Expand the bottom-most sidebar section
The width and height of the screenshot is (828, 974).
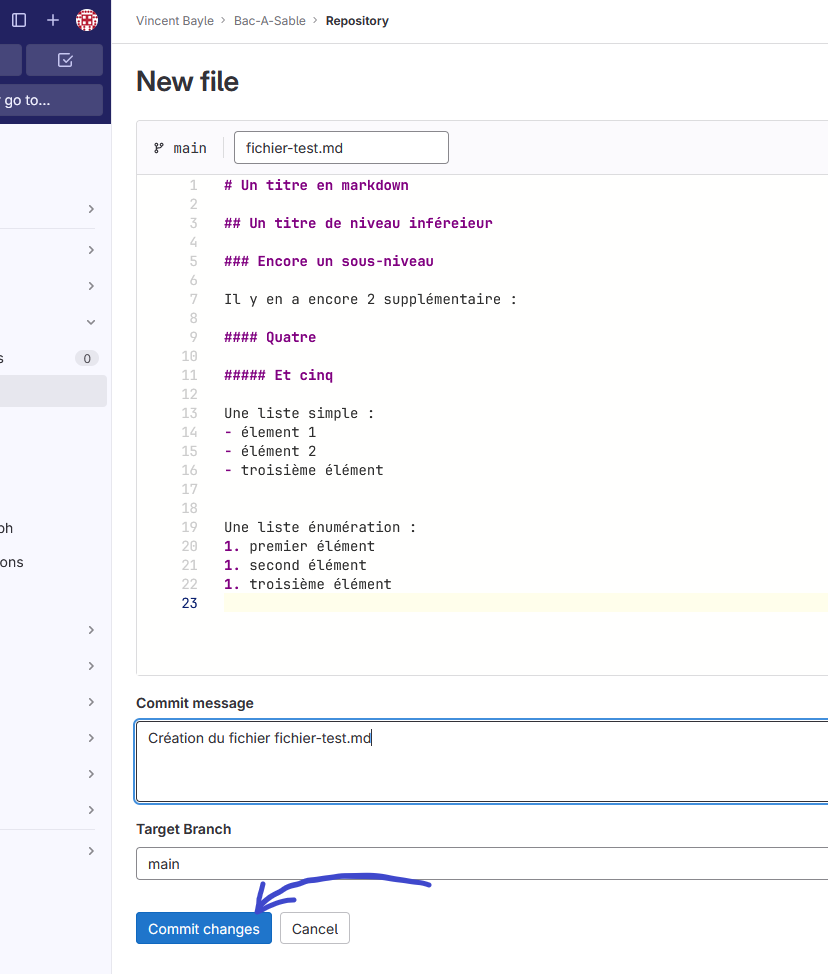[x=90, y=851]
